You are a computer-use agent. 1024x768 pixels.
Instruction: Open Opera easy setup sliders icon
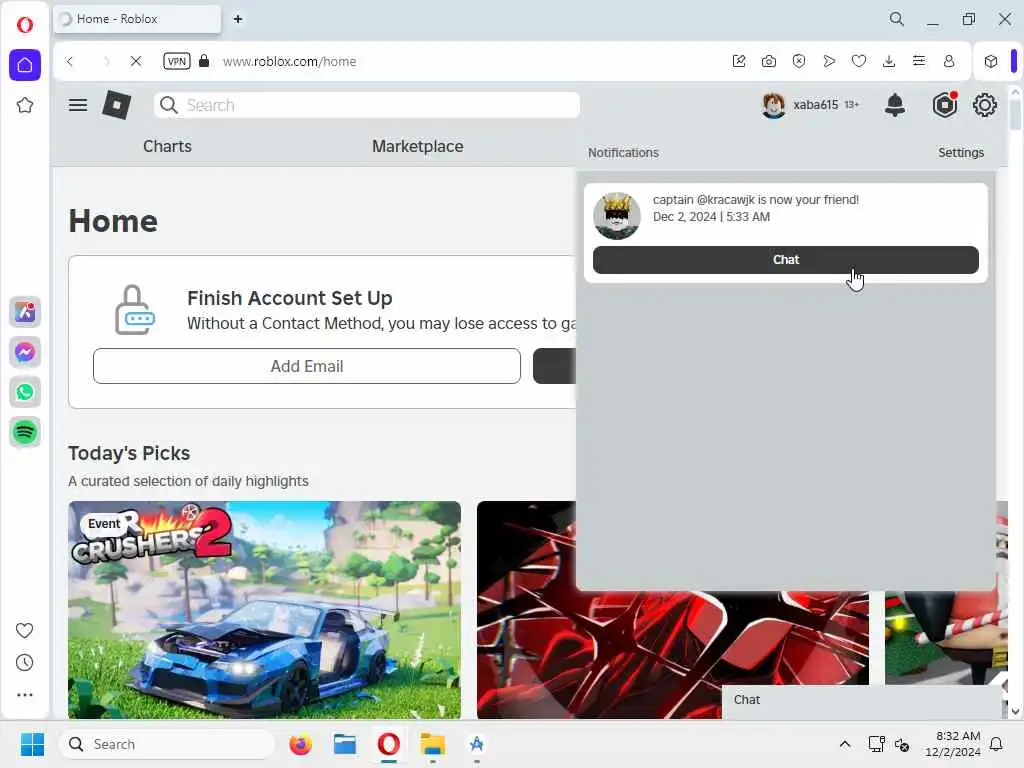tap(919, 61)
